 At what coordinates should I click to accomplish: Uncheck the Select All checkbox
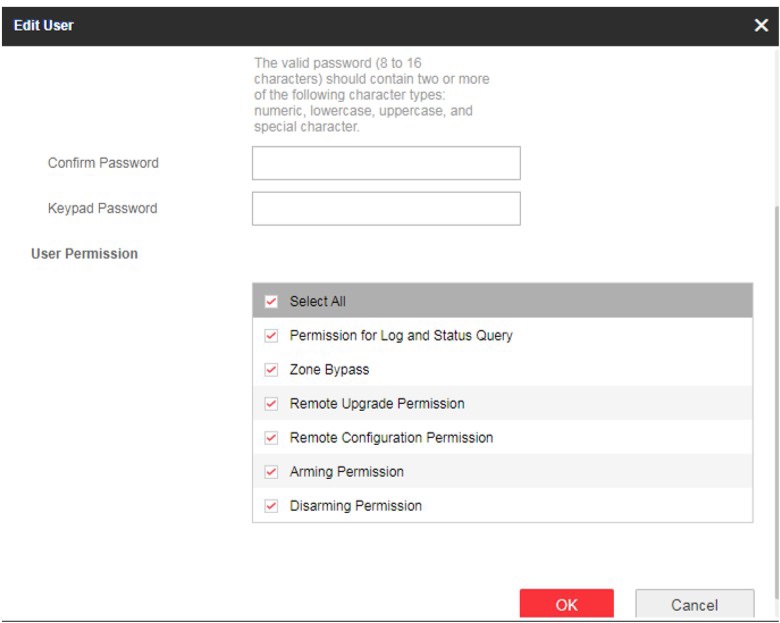click(x=271, y=301)
